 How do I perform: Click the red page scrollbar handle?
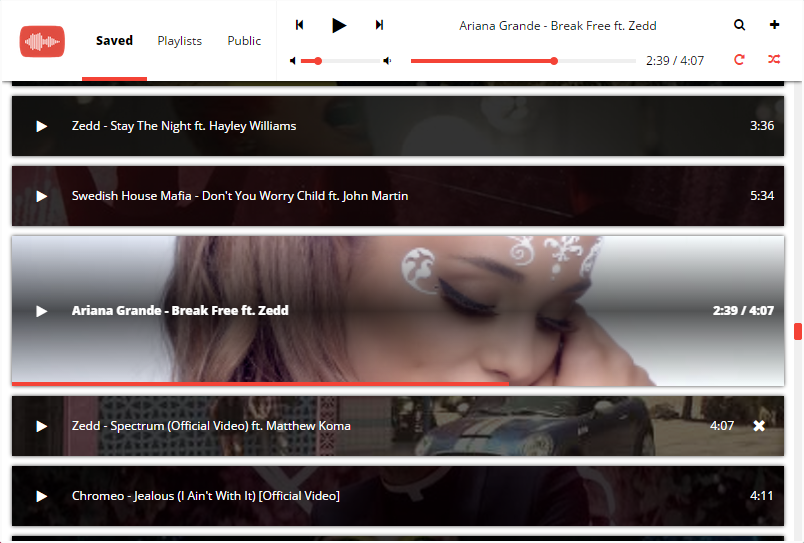point(797,331)
